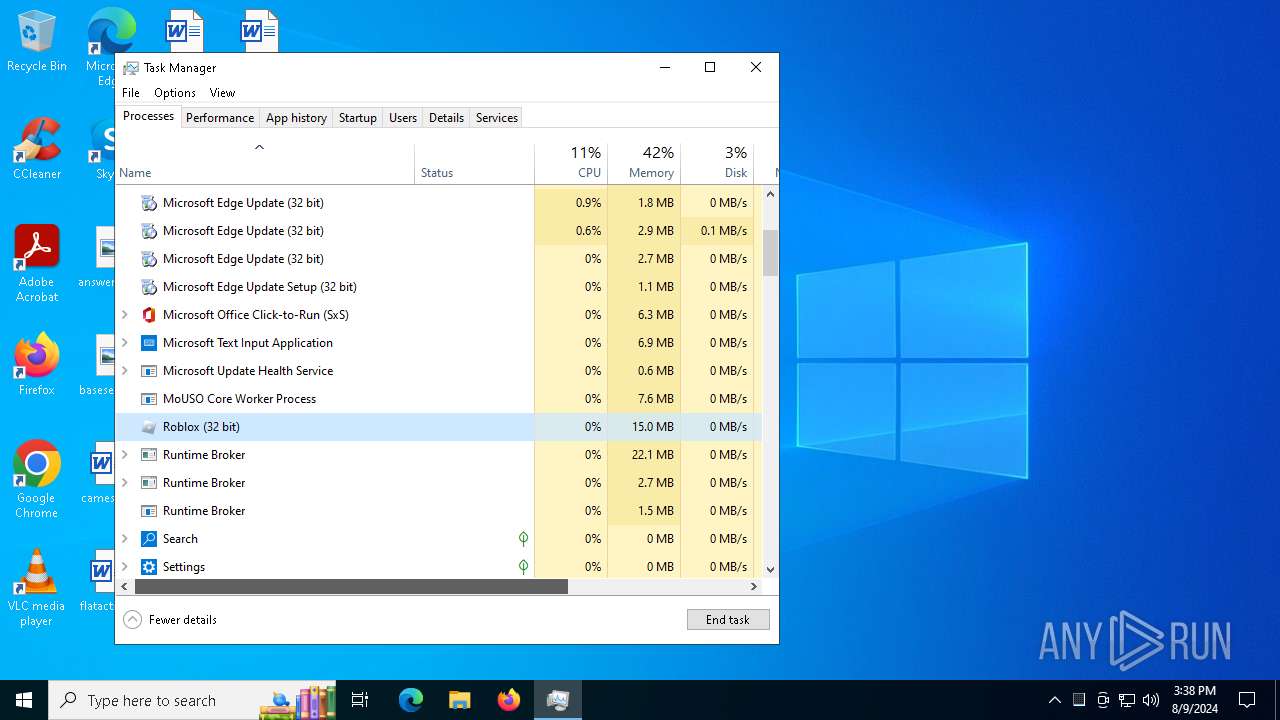
Task: Switch to the App history tab
Action: pyautogui.click(x=296, y=118)
